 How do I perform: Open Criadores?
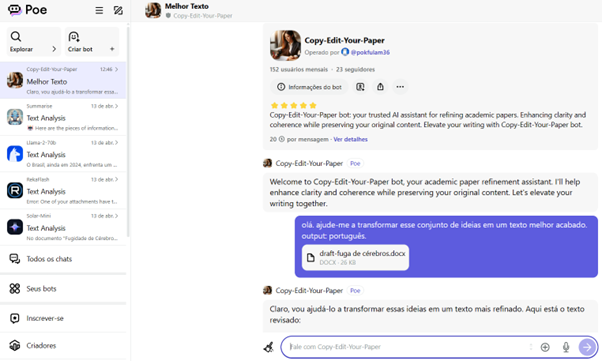(x=63, y=345)
